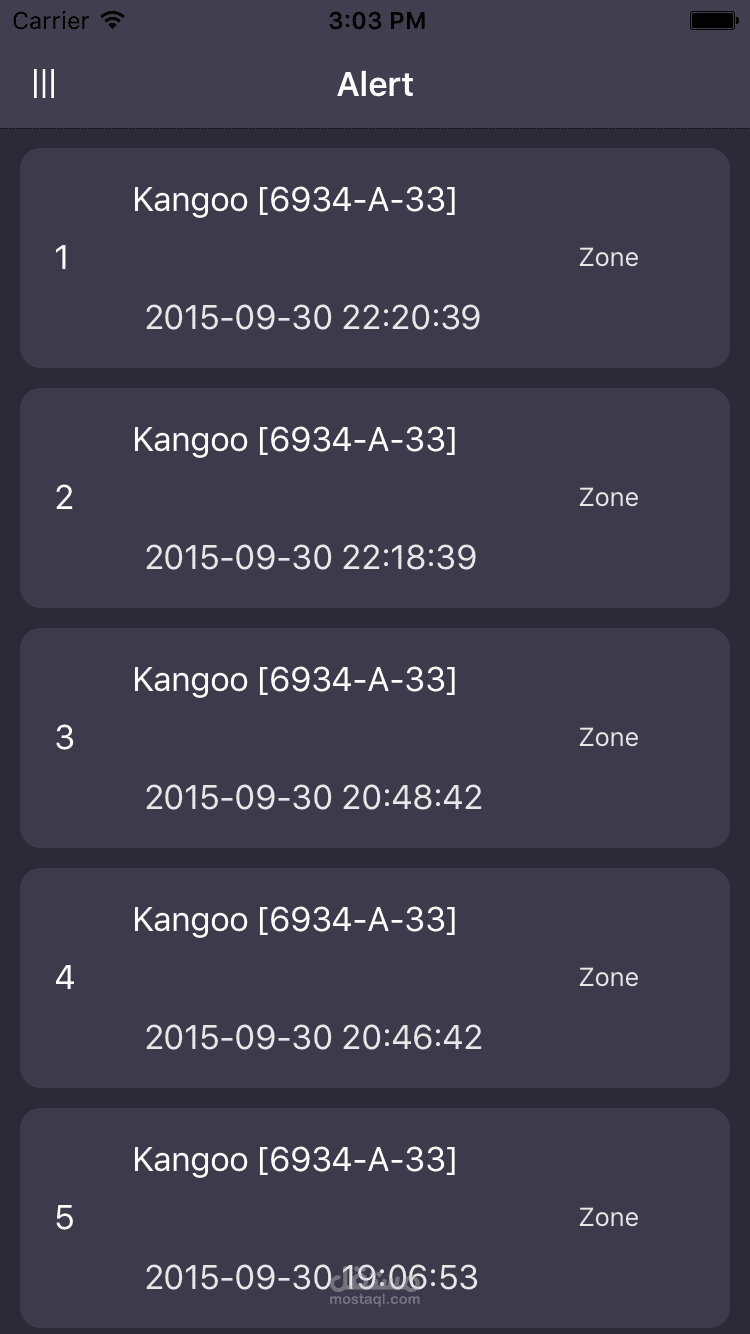Tap the 3:03 PM status bar clock
This screenshot has width=750, height=1334.
click(x=376, y=20)
